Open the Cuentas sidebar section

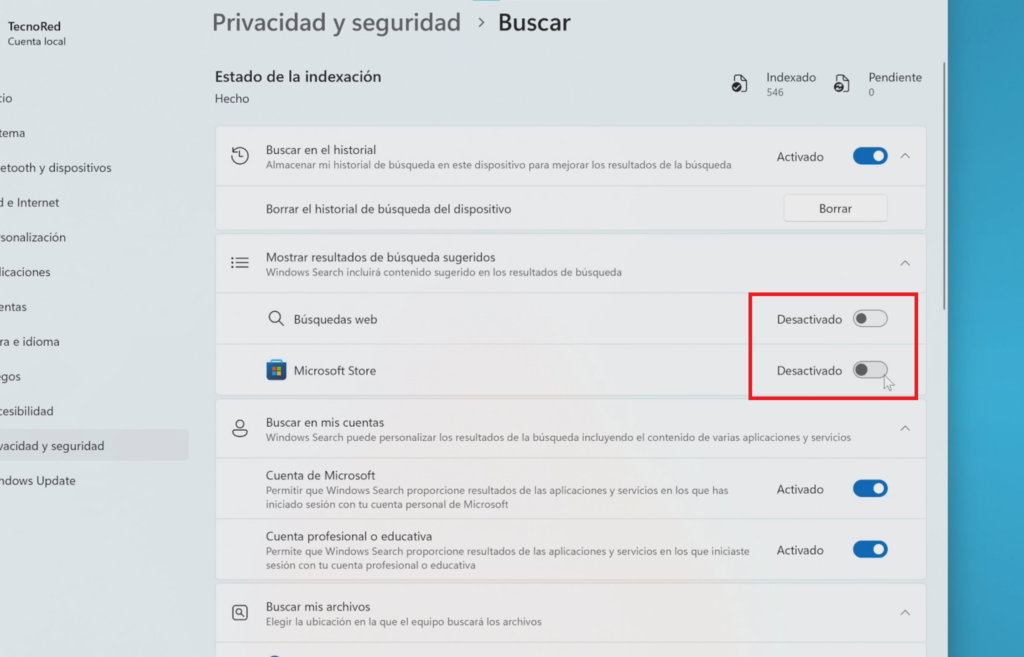pos(13,307)
